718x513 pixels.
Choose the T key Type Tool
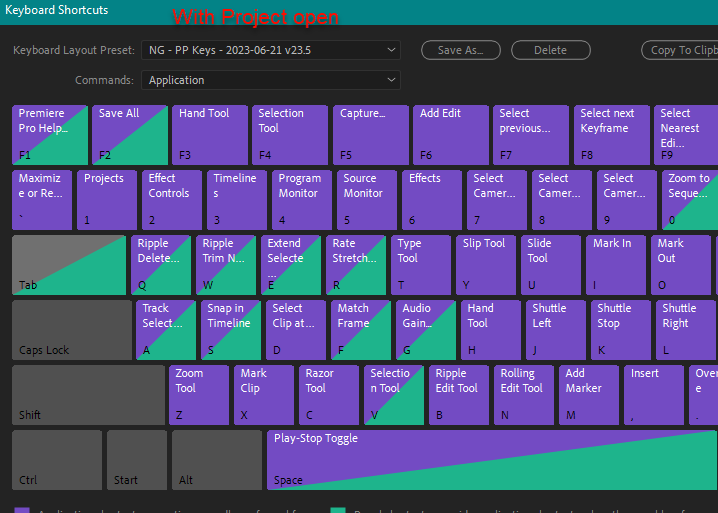[x=421, y=265]
